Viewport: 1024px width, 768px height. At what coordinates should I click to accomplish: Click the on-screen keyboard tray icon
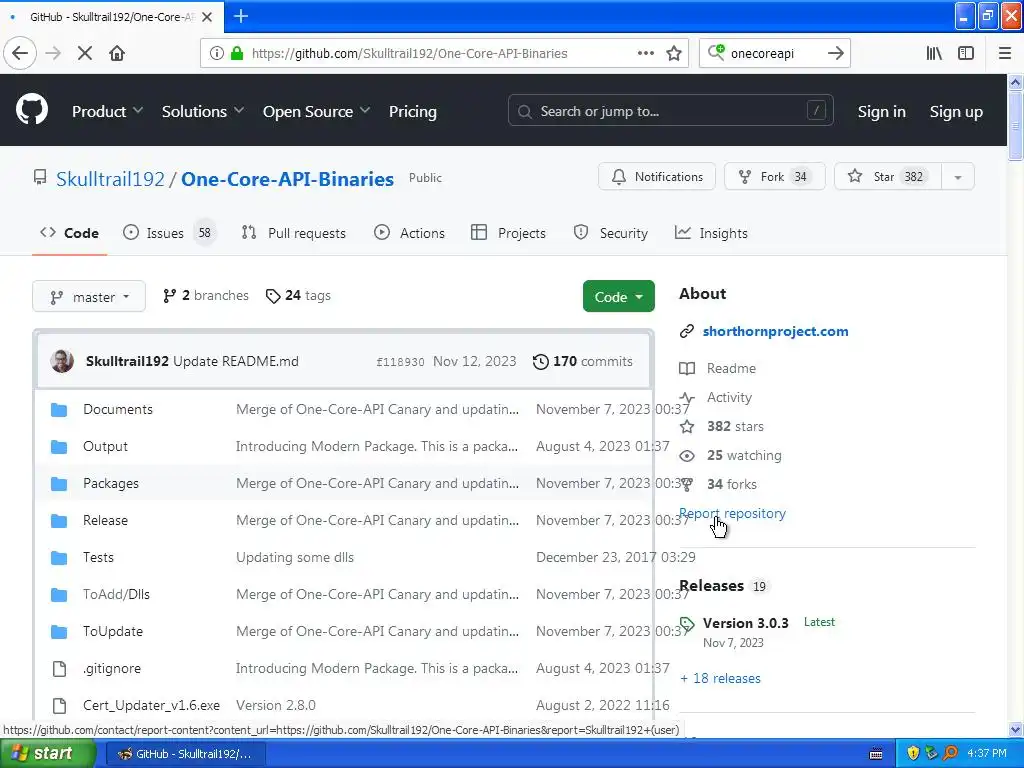pyautogui.click(x=876, y=754)
